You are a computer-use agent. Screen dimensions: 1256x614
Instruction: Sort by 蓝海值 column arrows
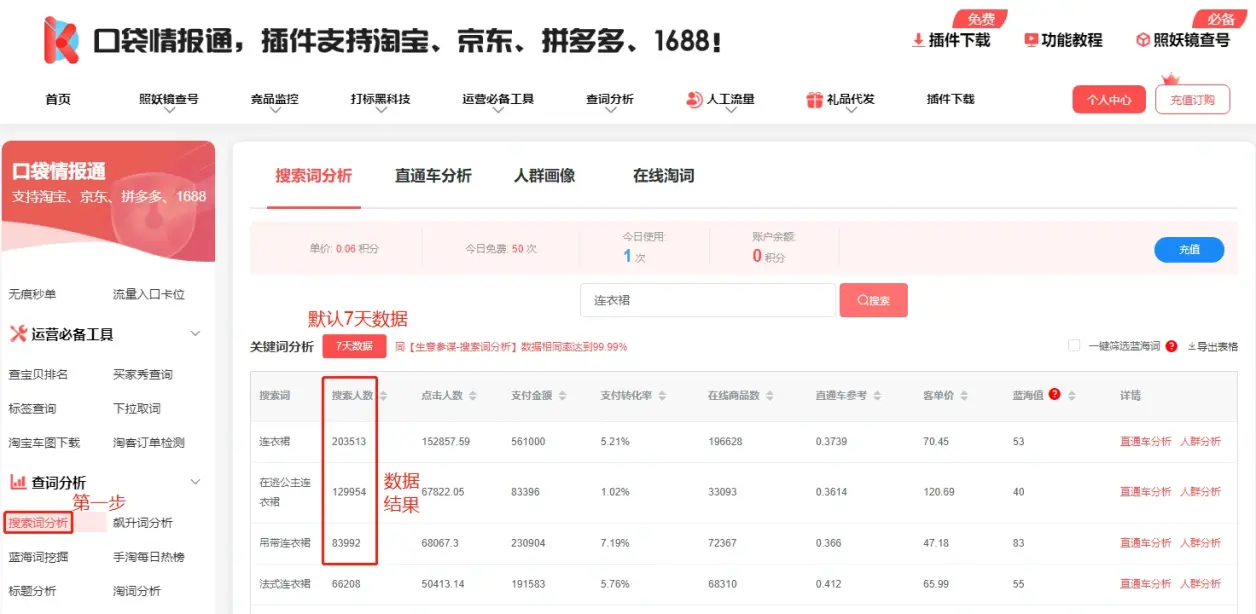(x=1072, y=396)
